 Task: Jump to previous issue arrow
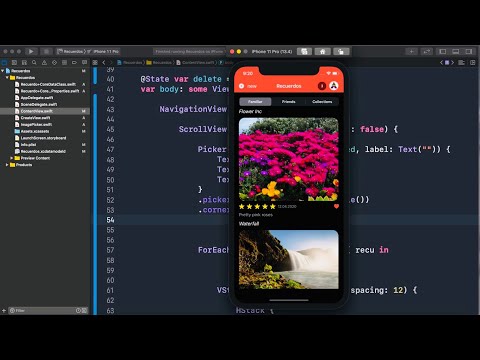click(x=442, y=62)
